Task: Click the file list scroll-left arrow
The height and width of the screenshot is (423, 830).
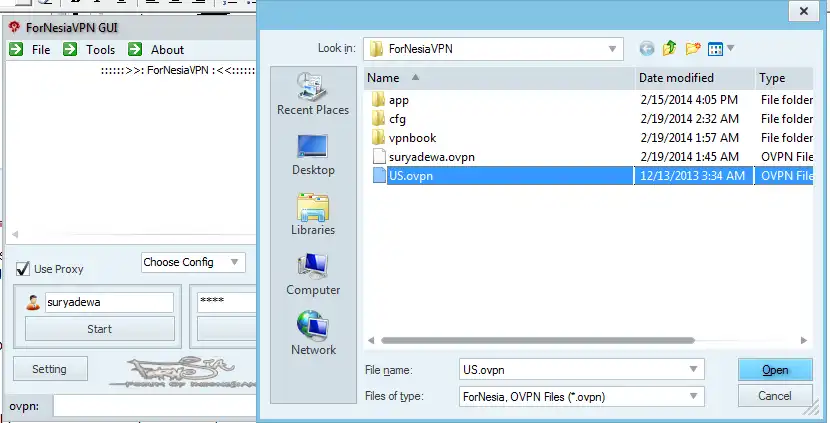Action: [371, 340]
